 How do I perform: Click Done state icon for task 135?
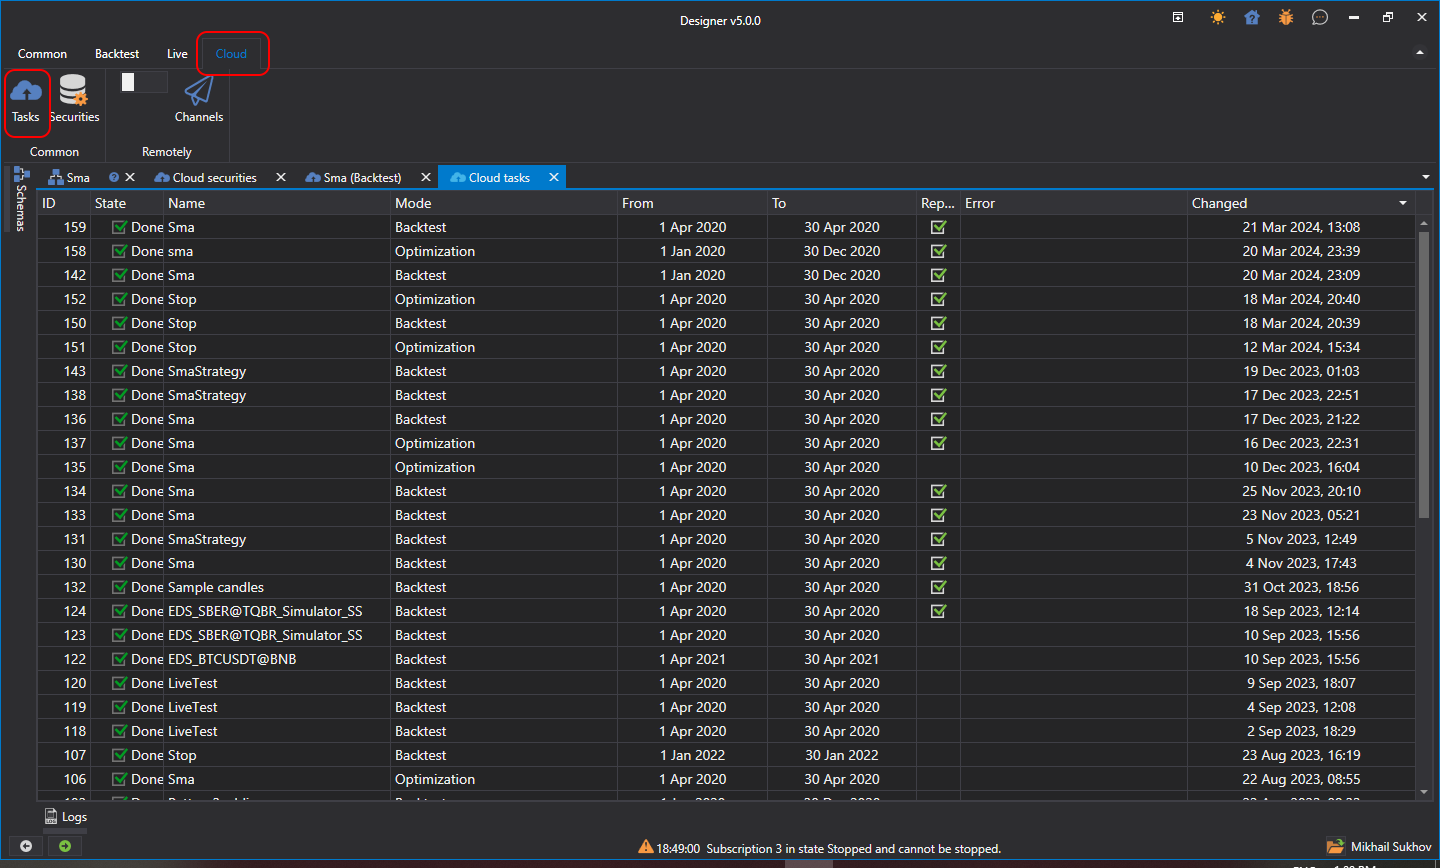(x=119, y=467)
